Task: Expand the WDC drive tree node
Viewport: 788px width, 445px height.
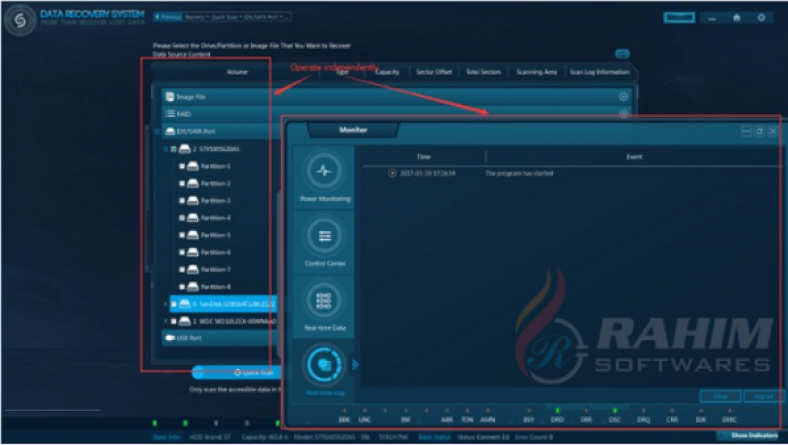Action: tap(166, 321)
